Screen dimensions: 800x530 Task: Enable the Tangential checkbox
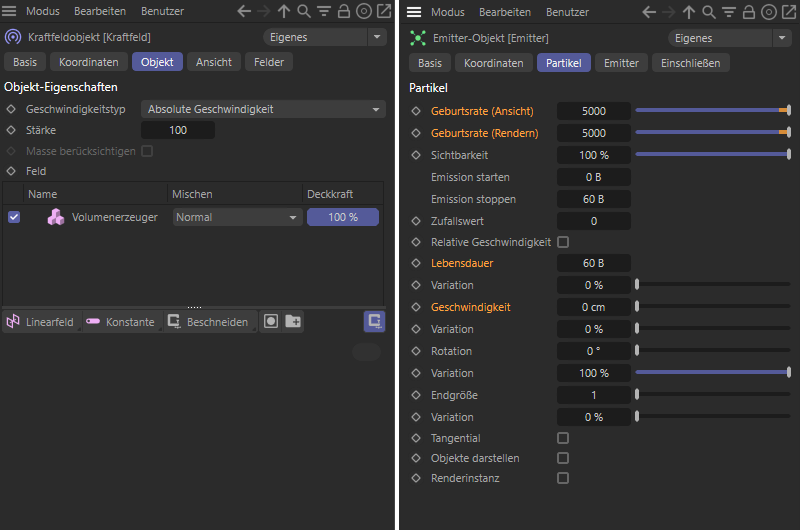point(563,438)
